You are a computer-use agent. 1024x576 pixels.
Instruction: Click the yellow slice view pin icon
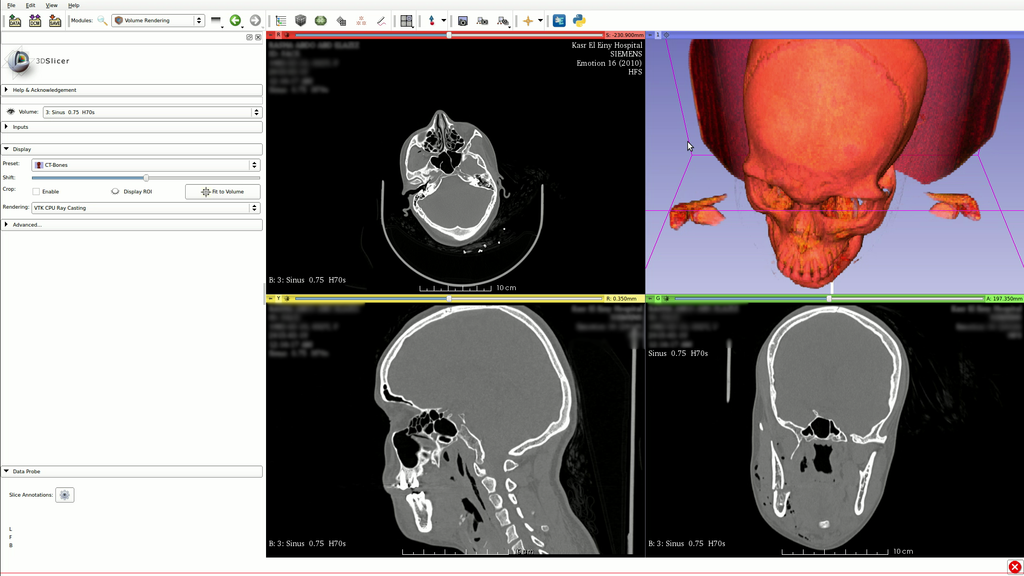[270, 298]
